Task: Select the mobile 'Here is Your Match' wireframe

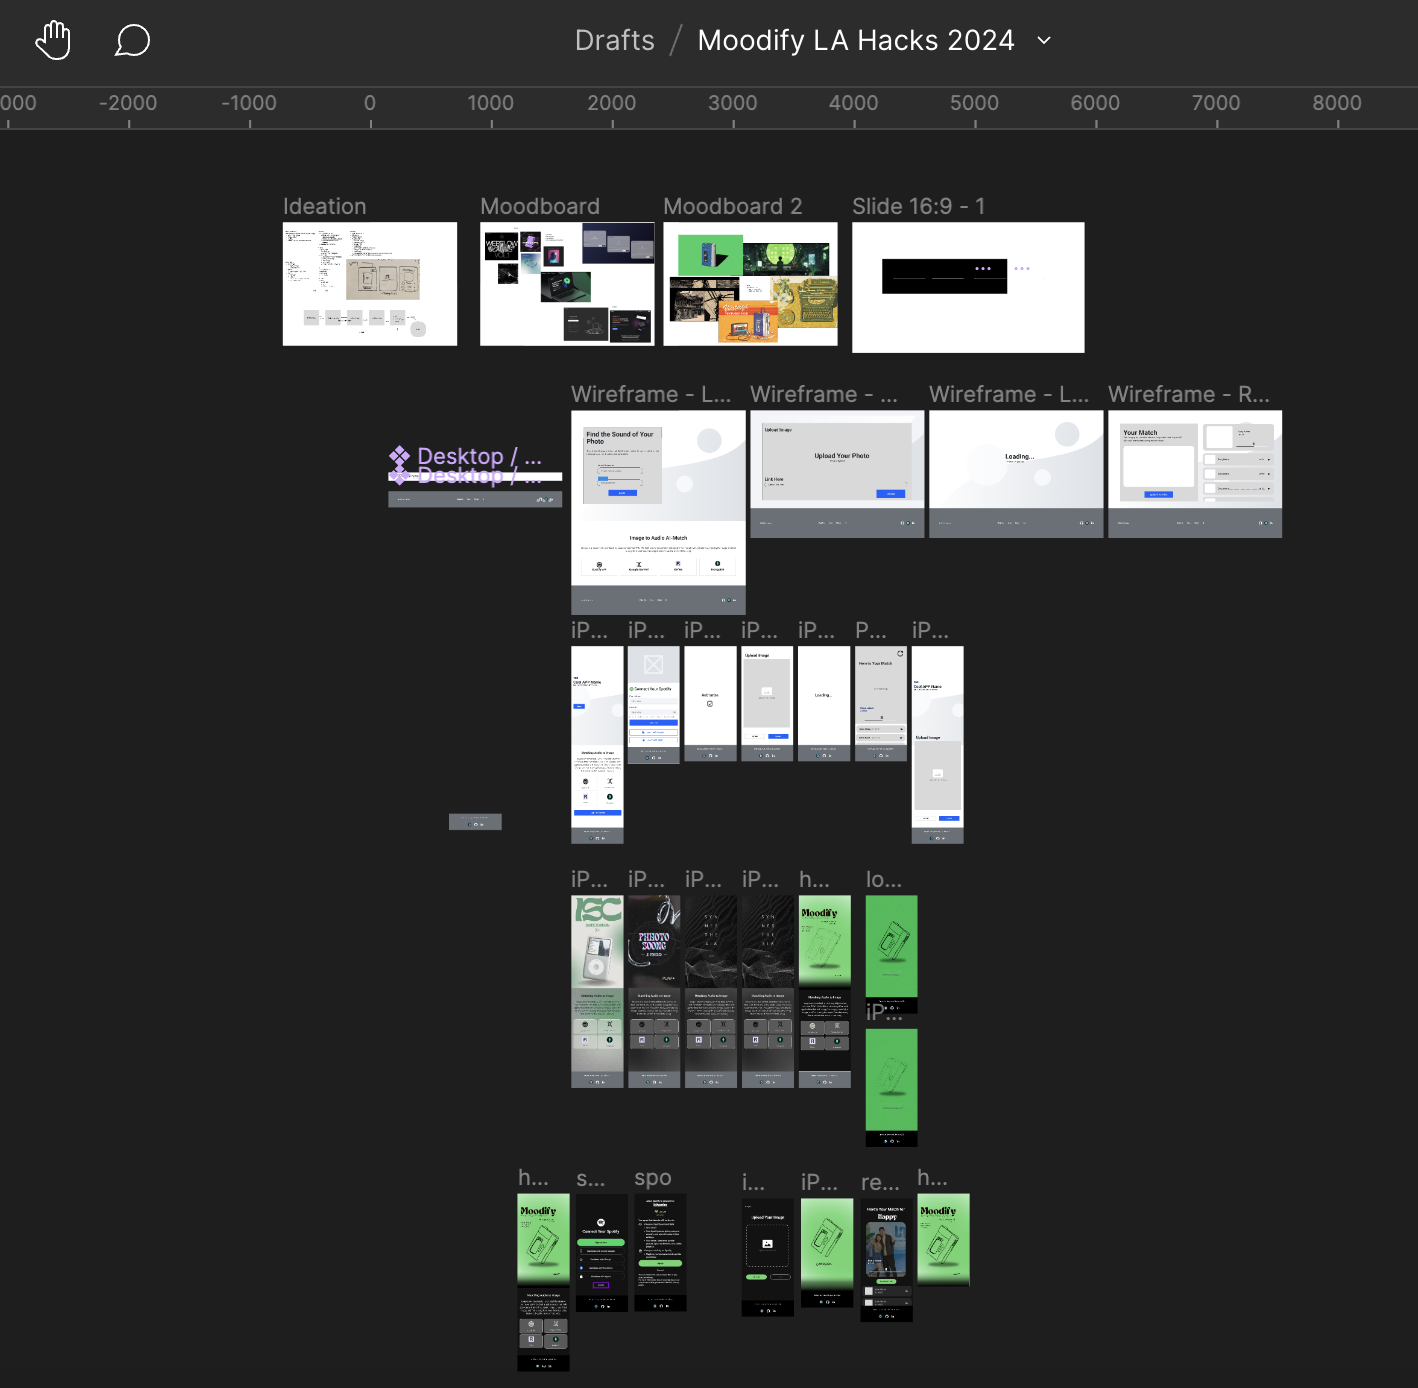Action: 881,704
